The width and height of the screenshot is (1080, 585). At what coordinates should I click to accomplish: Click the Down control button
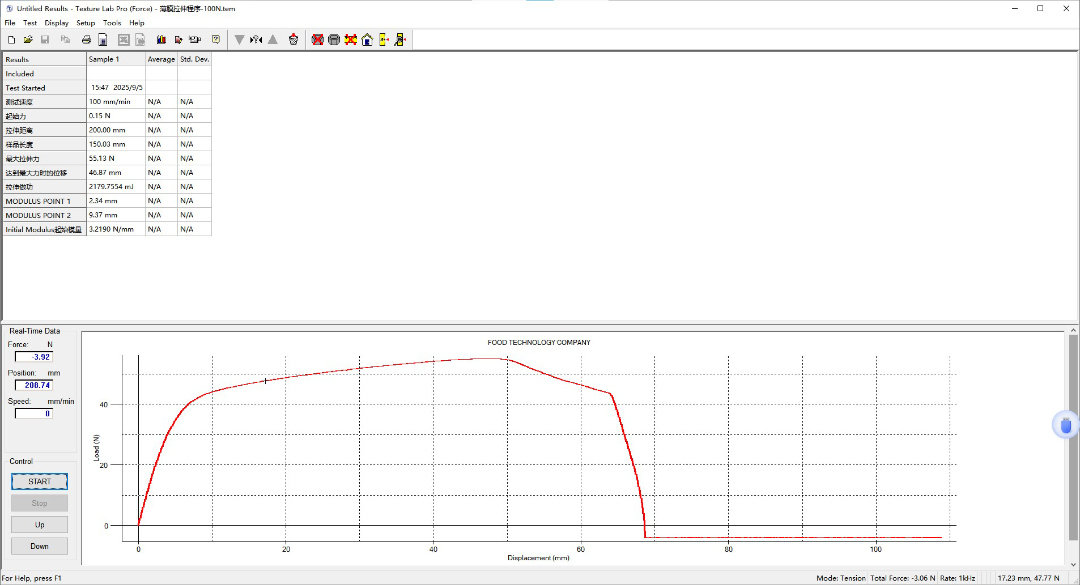pyautogui.click(x=39, y=546)
